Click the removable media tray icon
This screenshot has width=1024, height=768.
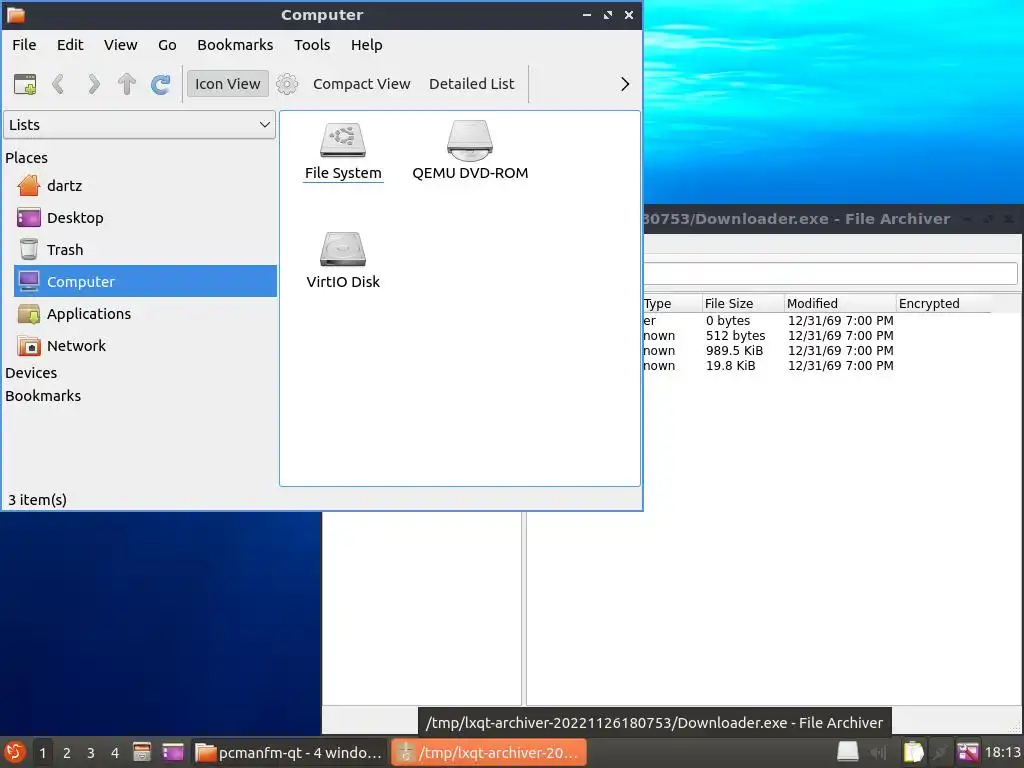tap(848, 752)
